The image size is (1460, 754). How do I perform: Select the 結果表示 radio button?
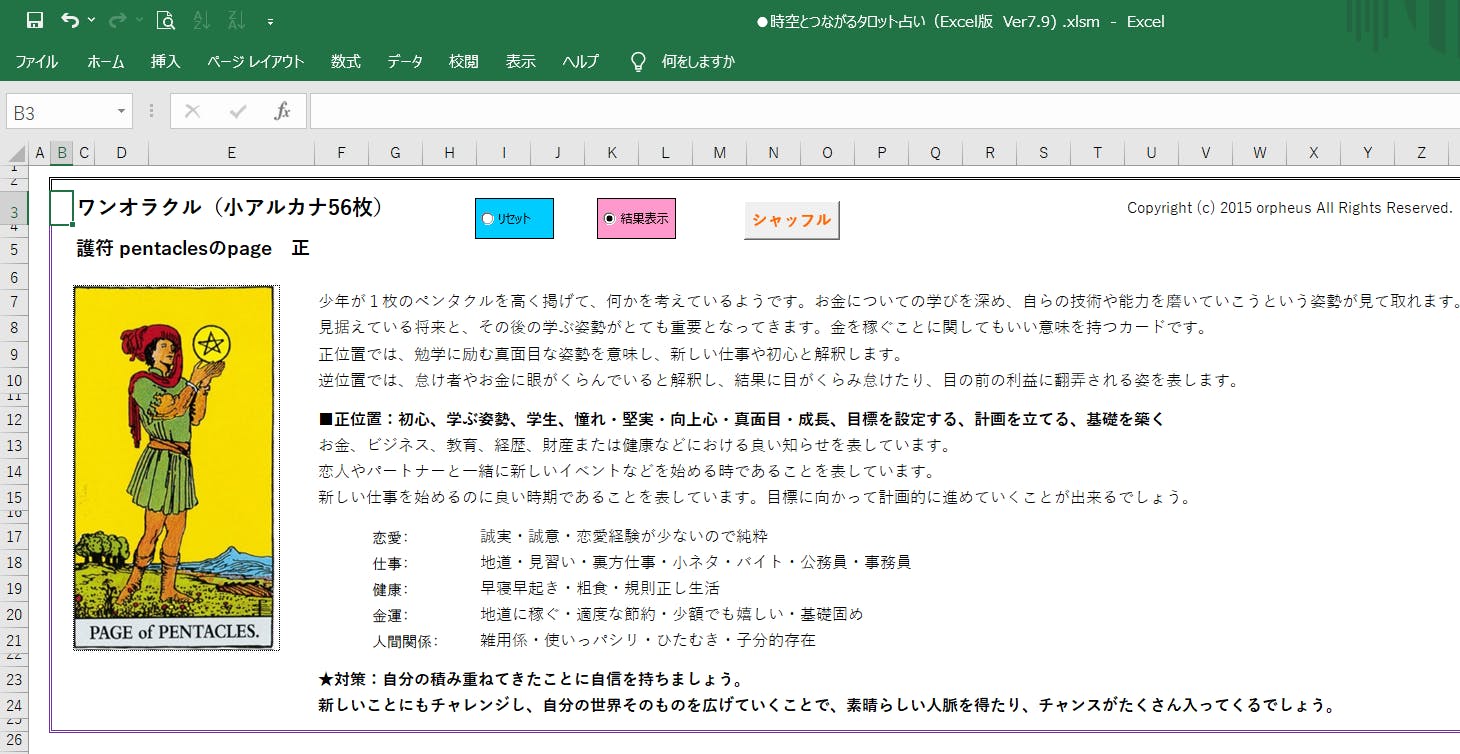pos(609,219)
